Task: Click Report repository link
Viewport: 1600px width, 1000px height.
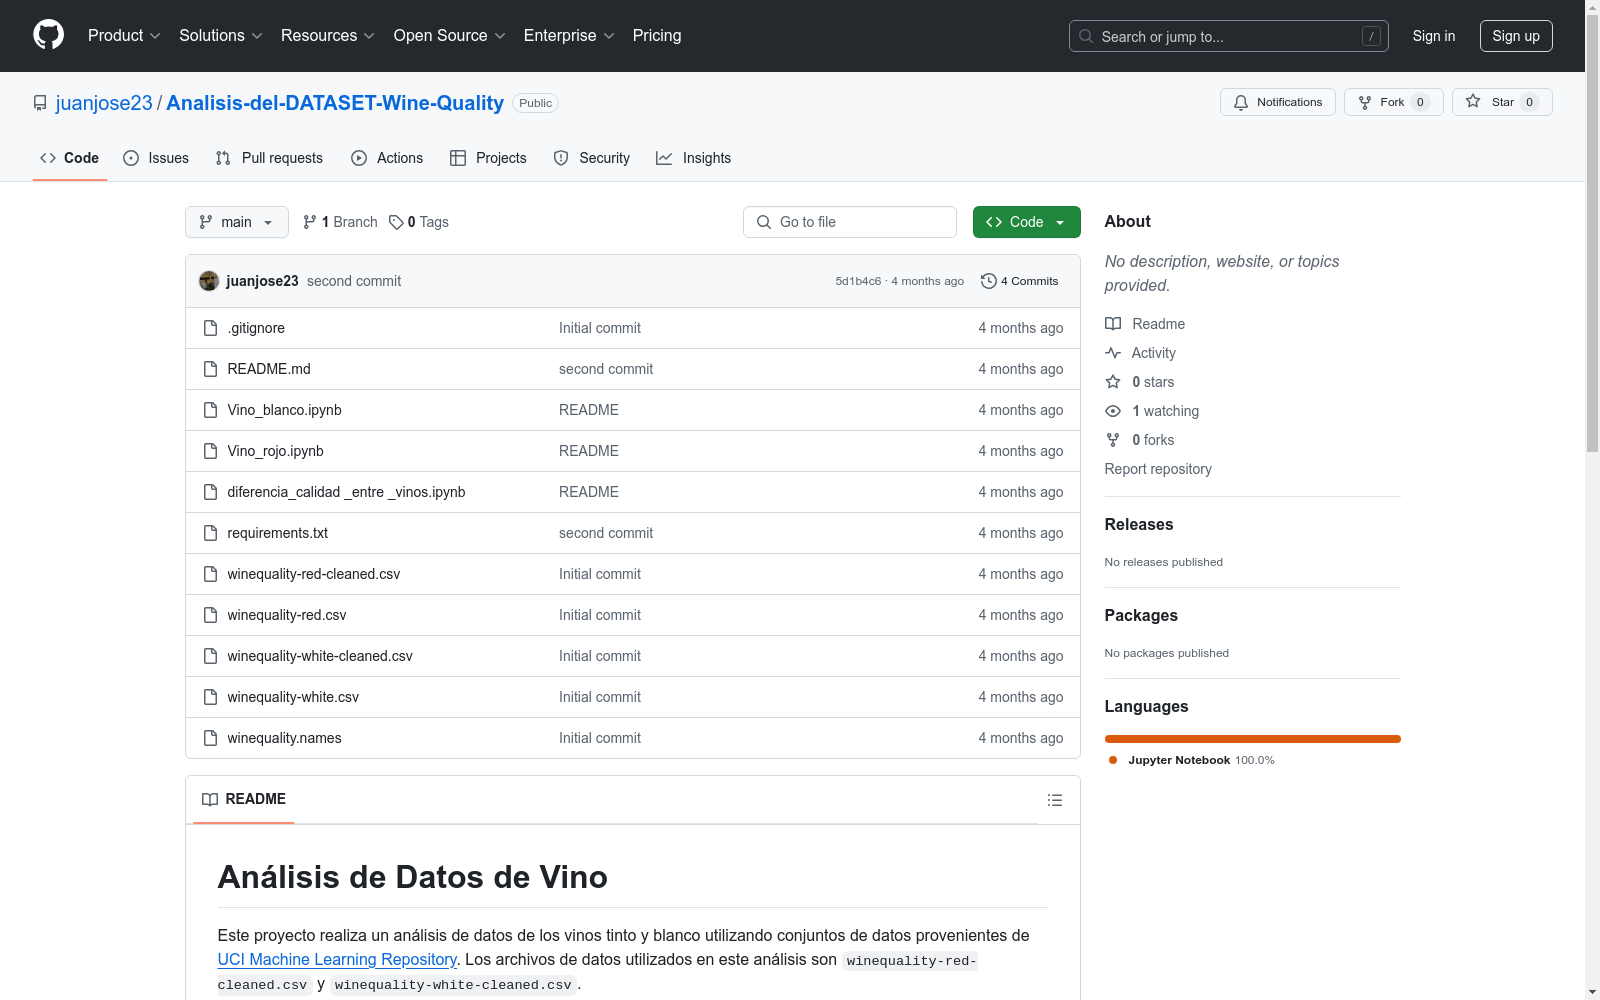Action: 1158,469
